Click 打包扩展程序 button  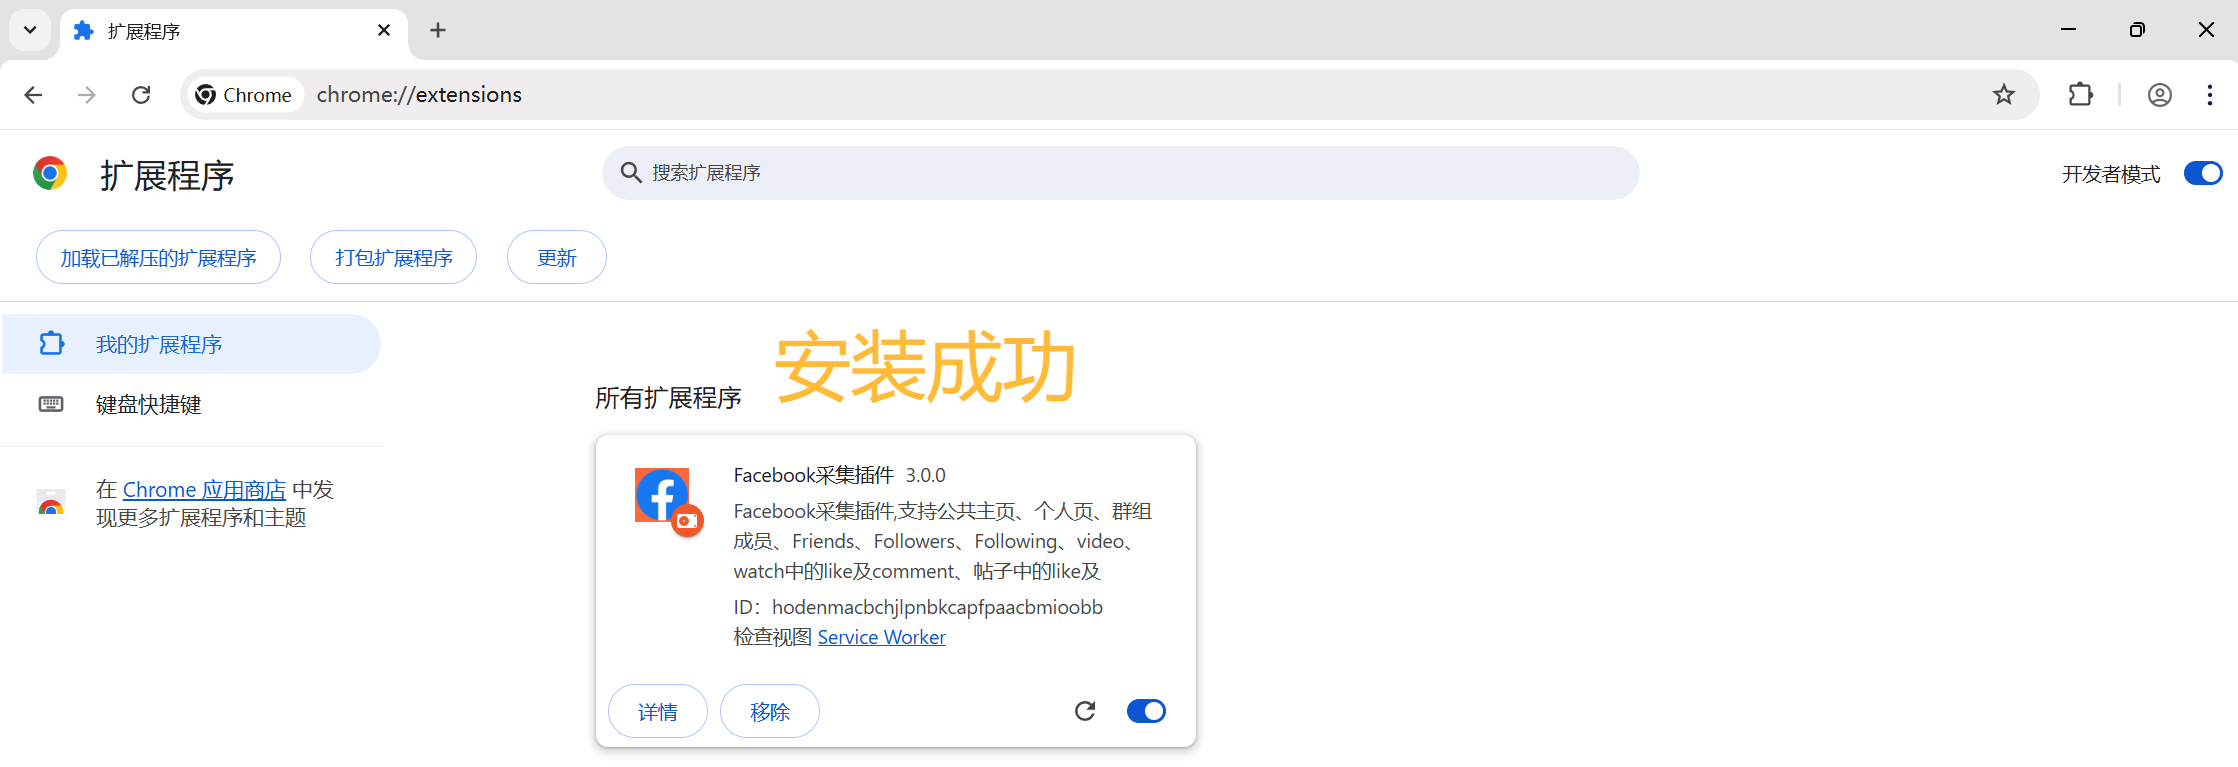393,258
